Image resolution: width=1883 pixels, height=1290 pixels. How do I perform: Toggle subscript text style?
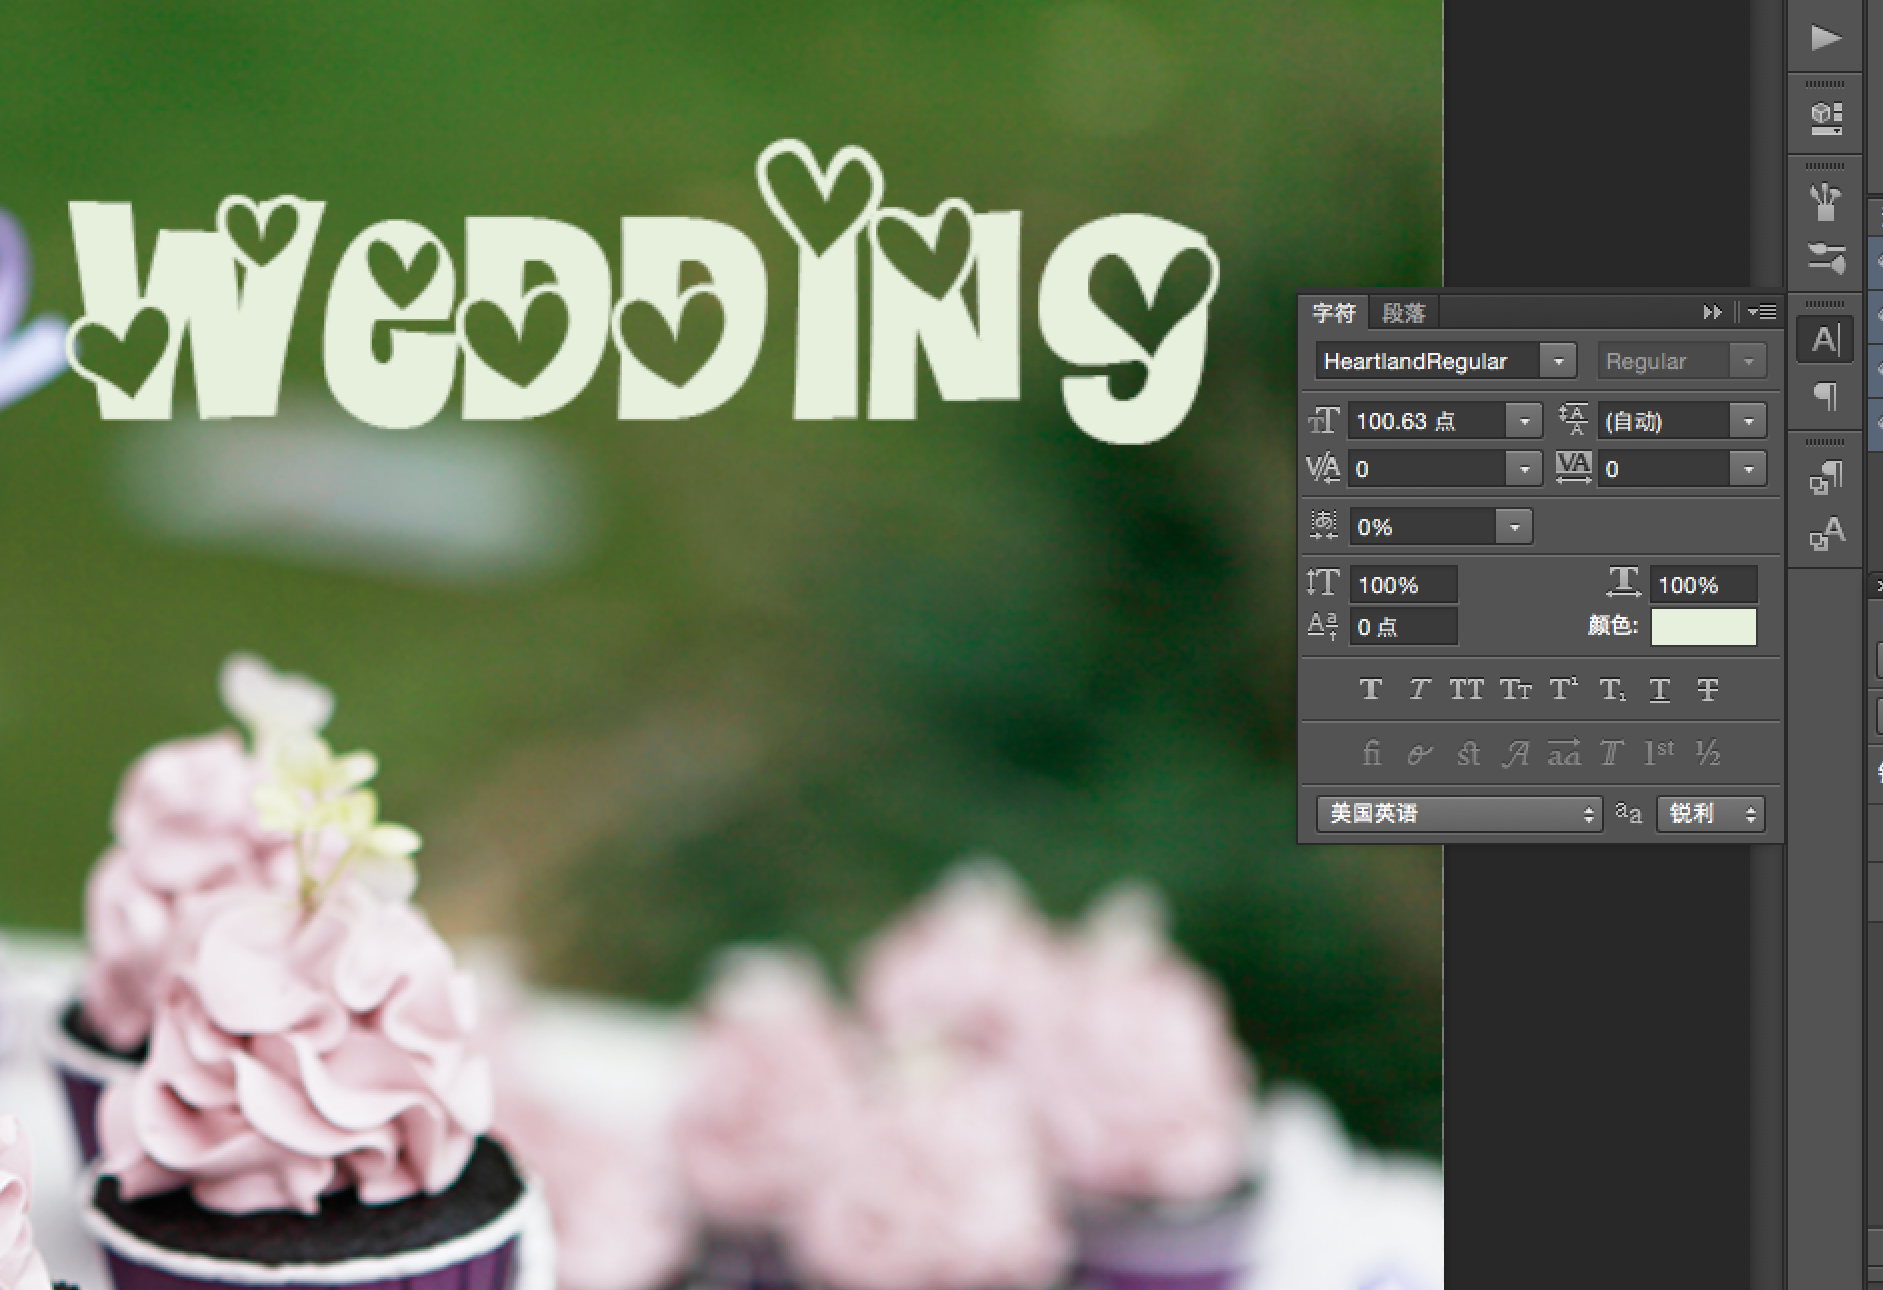[x=1612, y=689]
